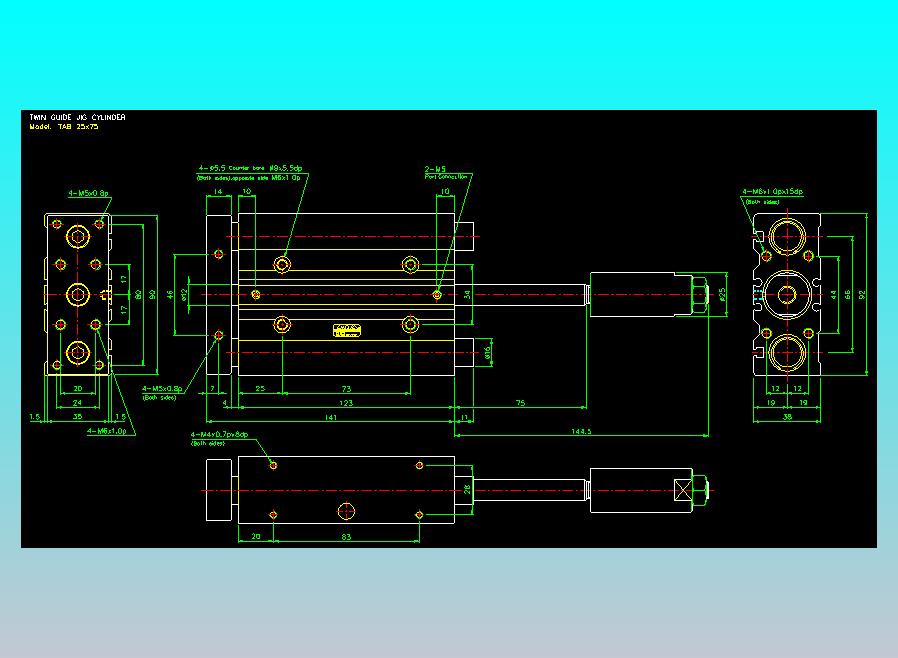Select the '123' dimension value
898x658 pixels.
(346, 403)
